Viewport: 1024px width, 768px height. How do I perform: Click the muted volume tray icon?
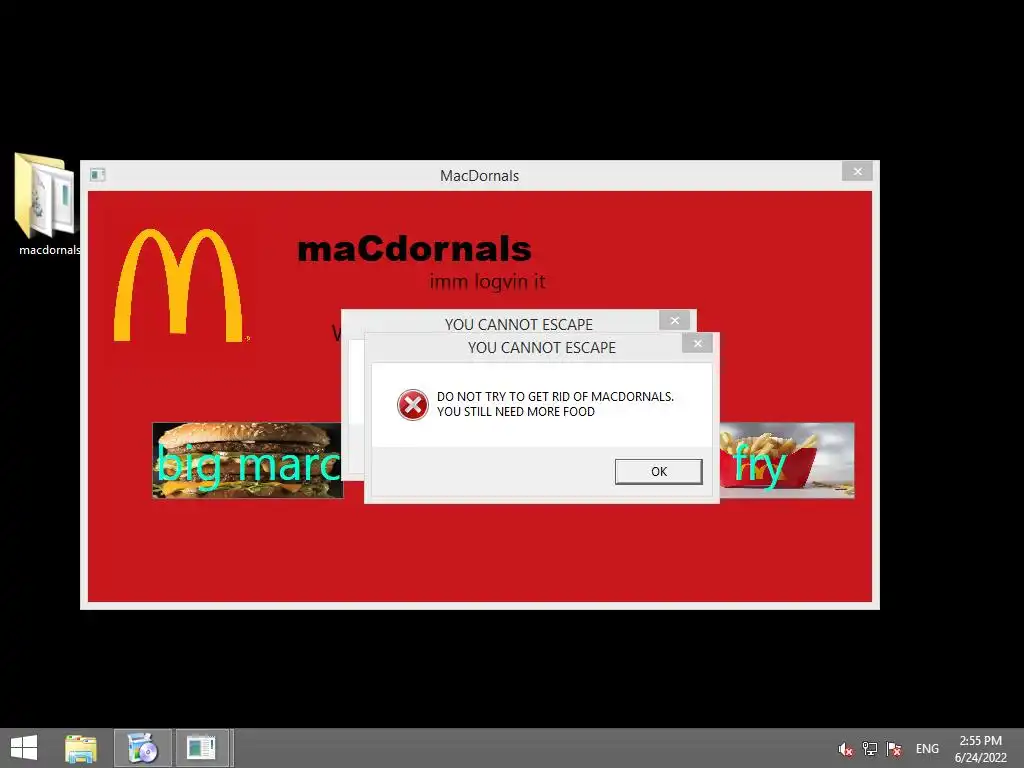tap(846, 749)
